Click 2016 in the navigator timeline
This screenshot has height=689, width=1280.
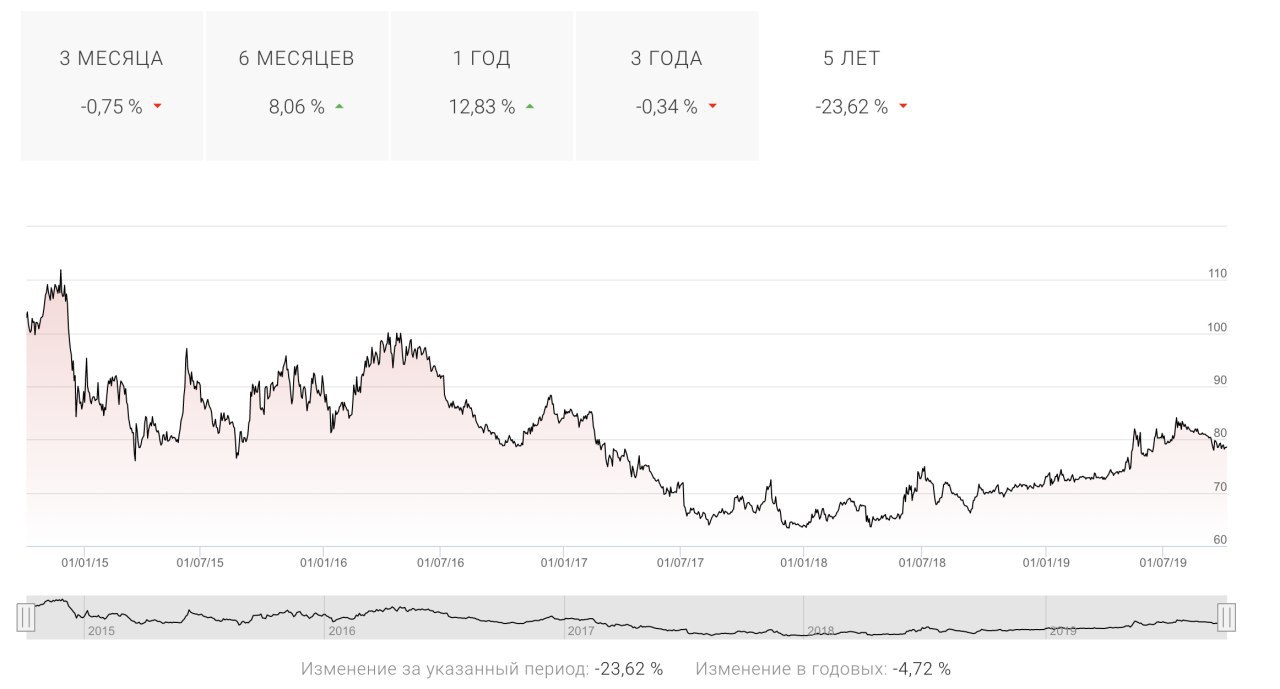(342, 631)
